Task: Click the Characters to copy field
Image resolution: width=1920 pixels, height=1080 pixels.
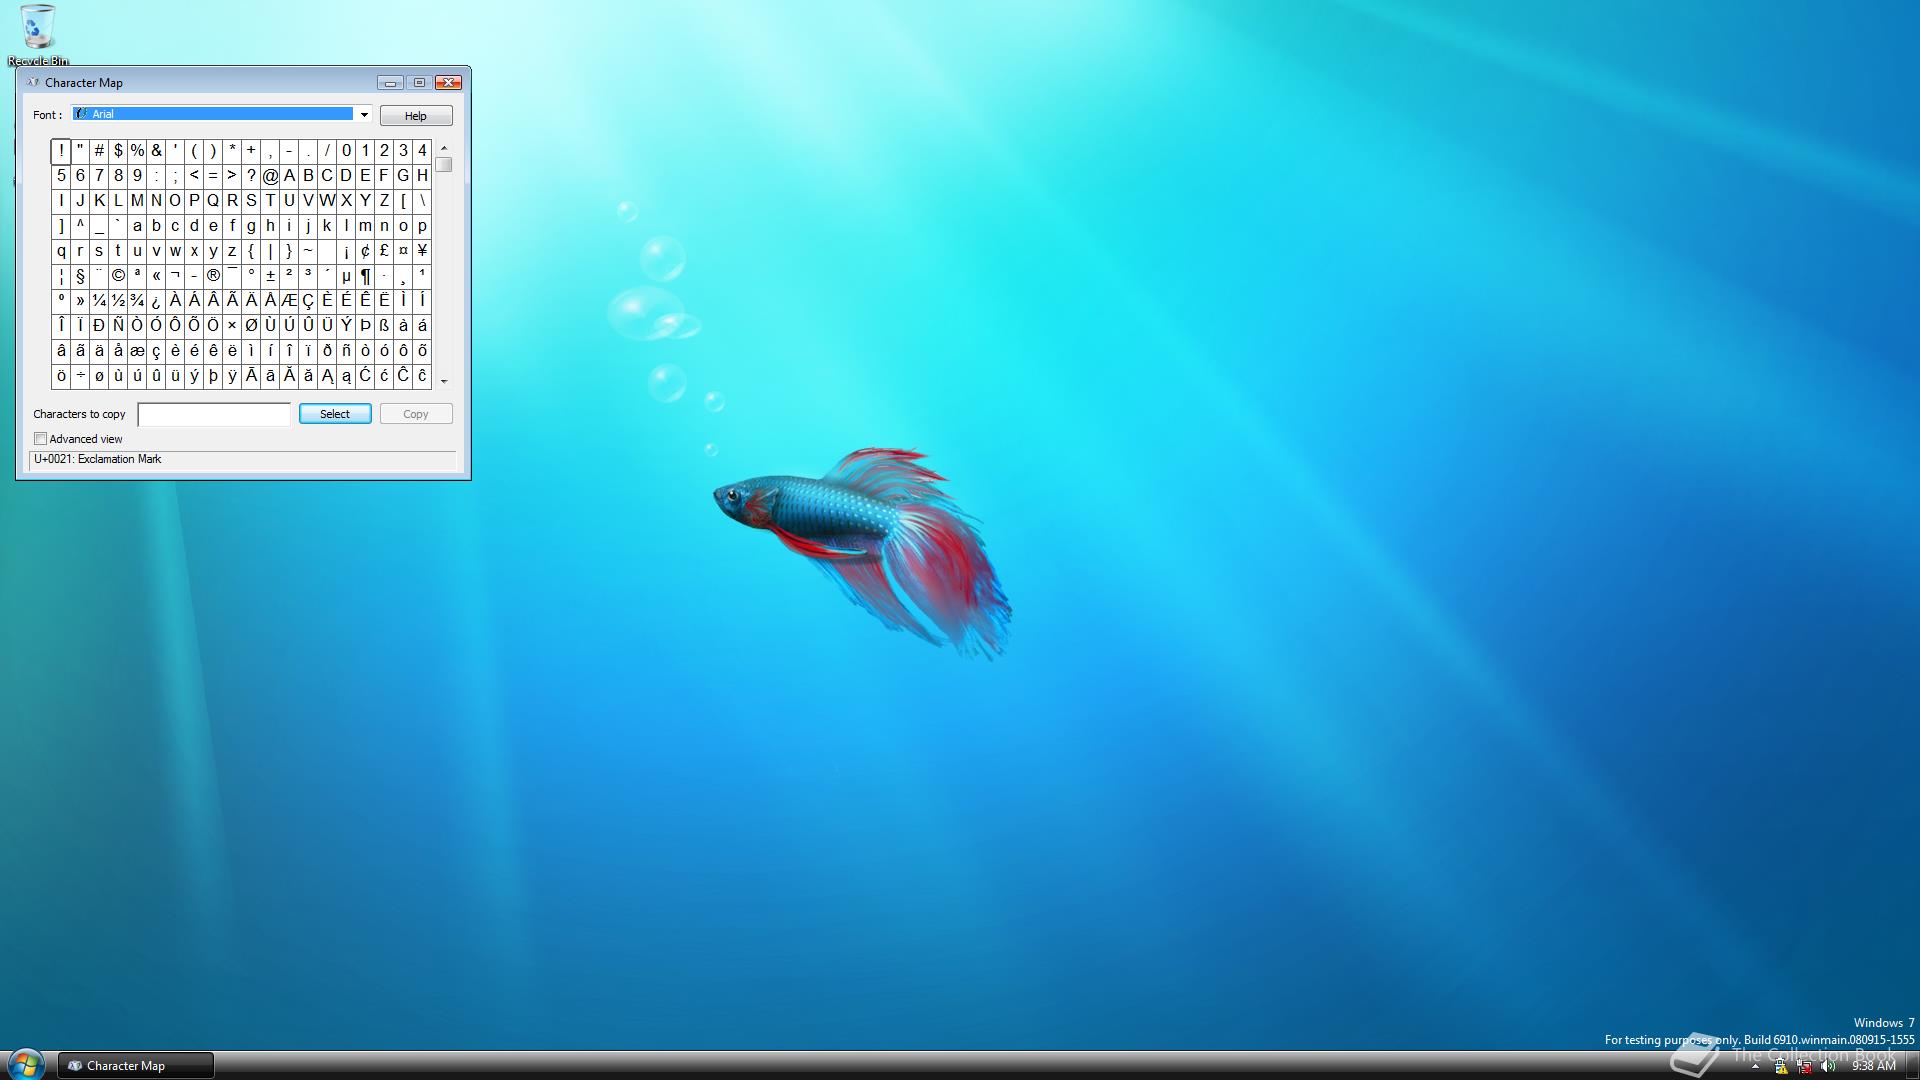Action: (x=214, y=414)
